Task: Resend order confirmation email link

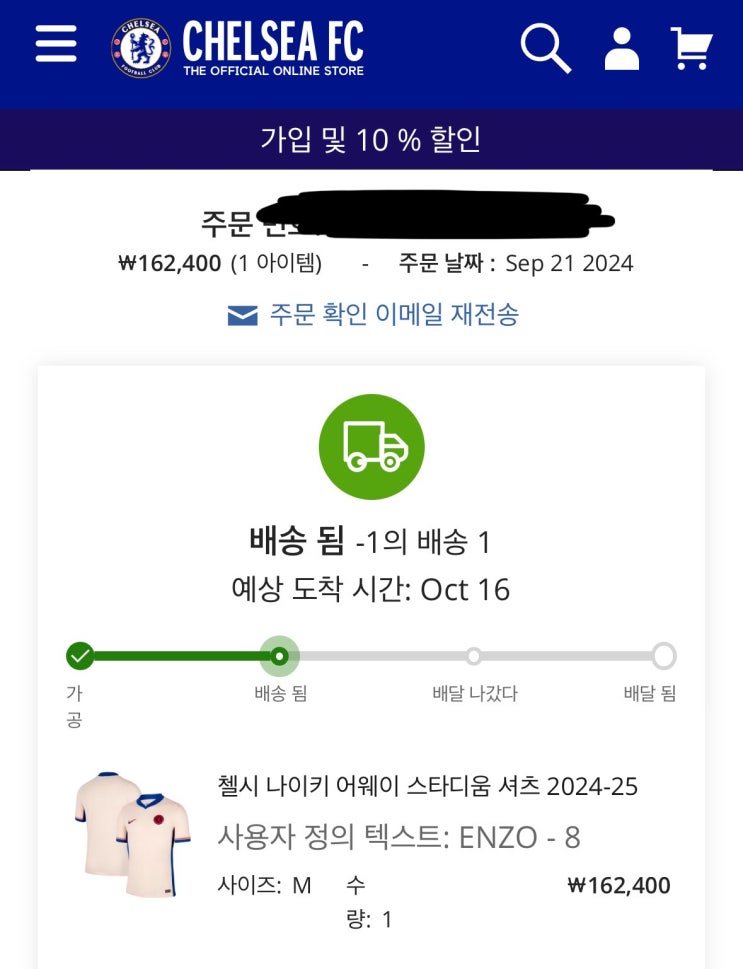Action: pos(393,315)
